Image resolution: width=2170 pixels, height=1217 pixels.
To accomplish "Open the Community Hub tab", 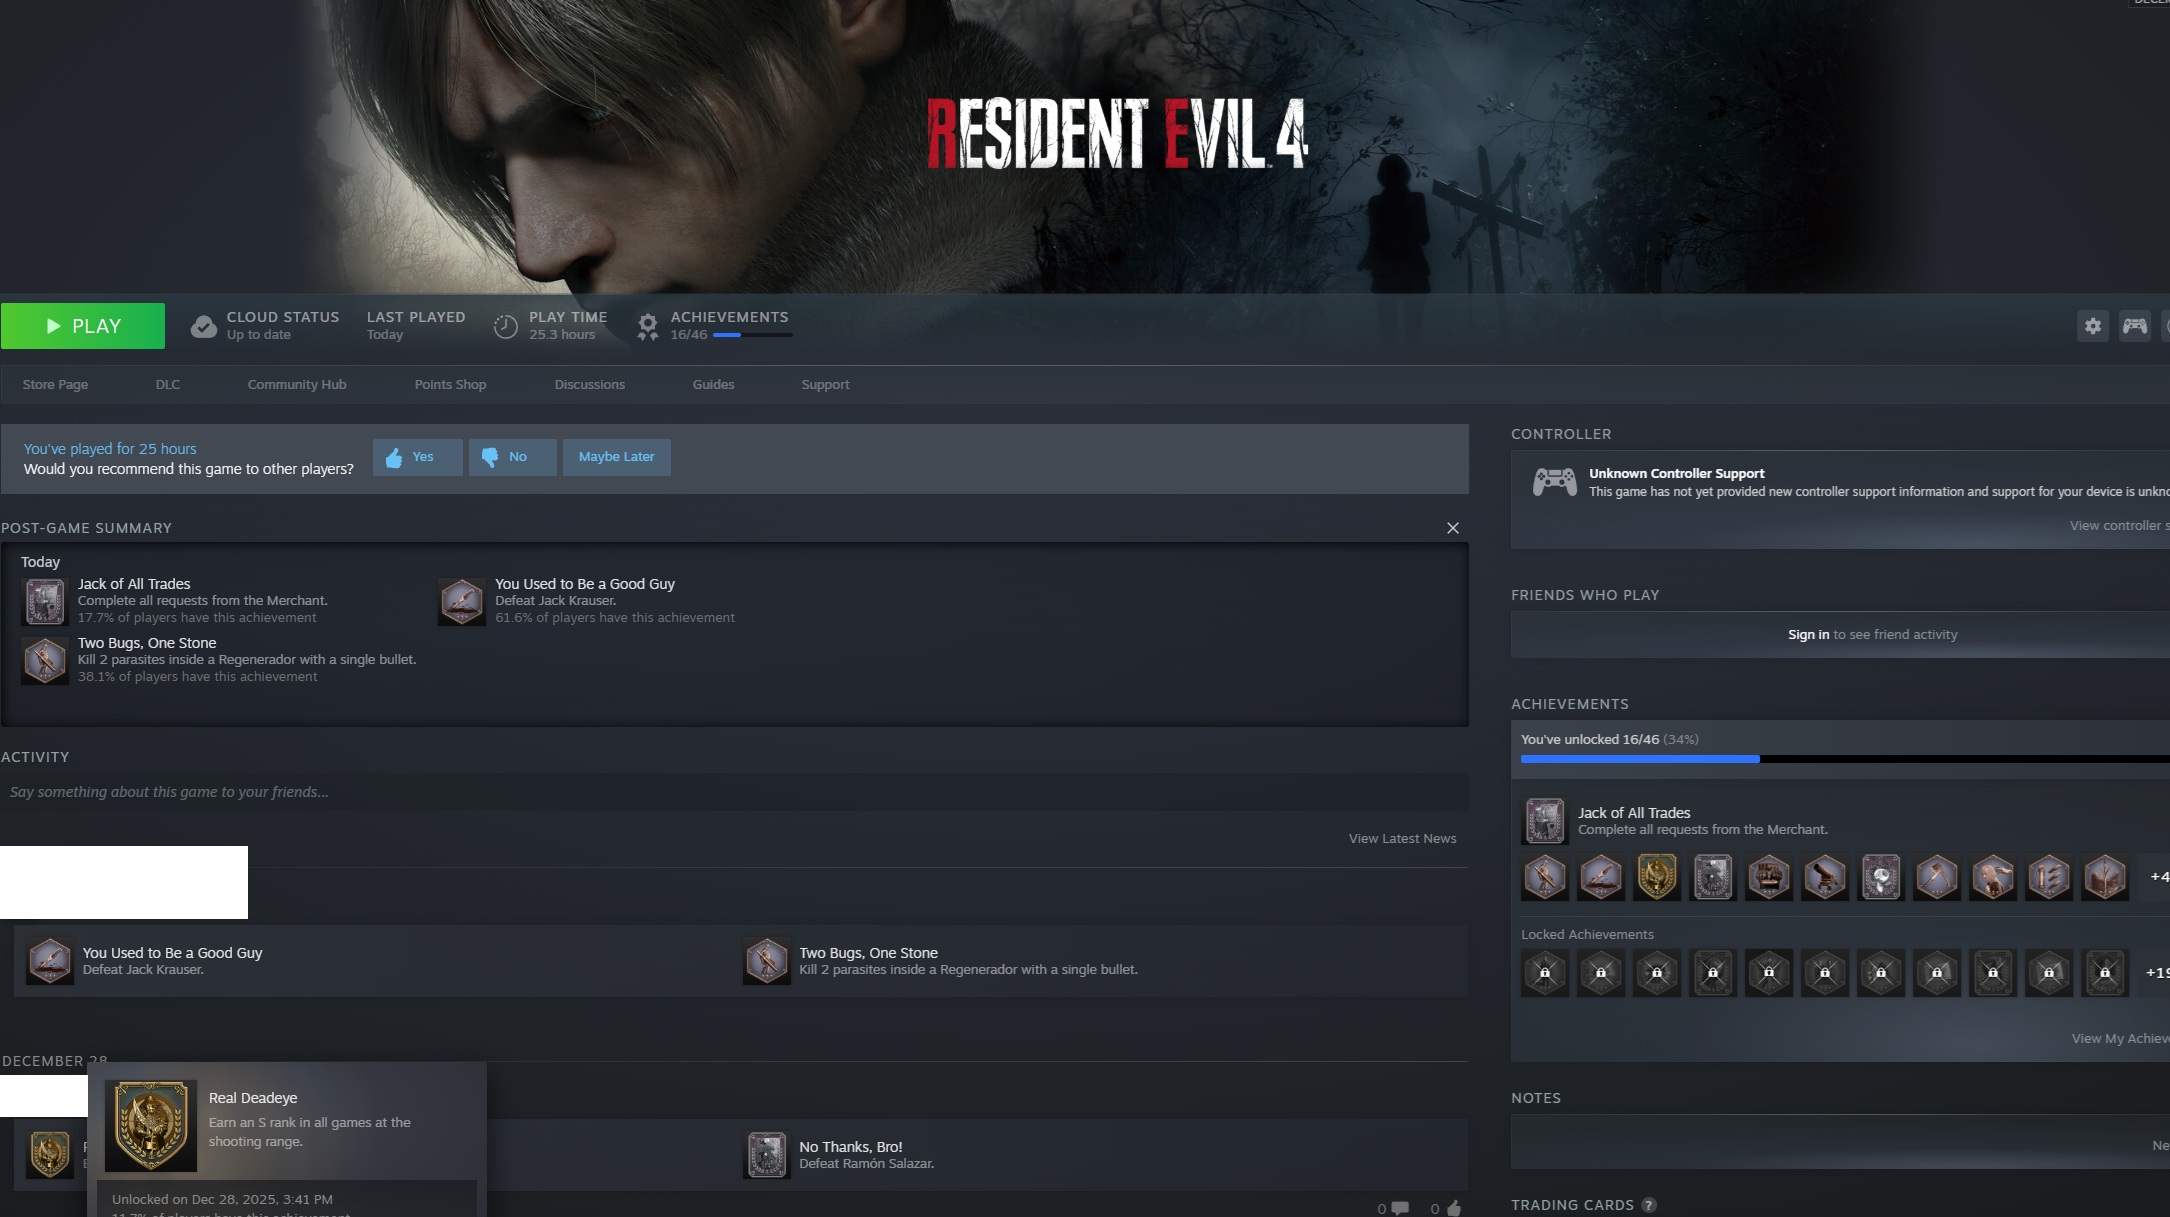I will [x=297, y=385].
